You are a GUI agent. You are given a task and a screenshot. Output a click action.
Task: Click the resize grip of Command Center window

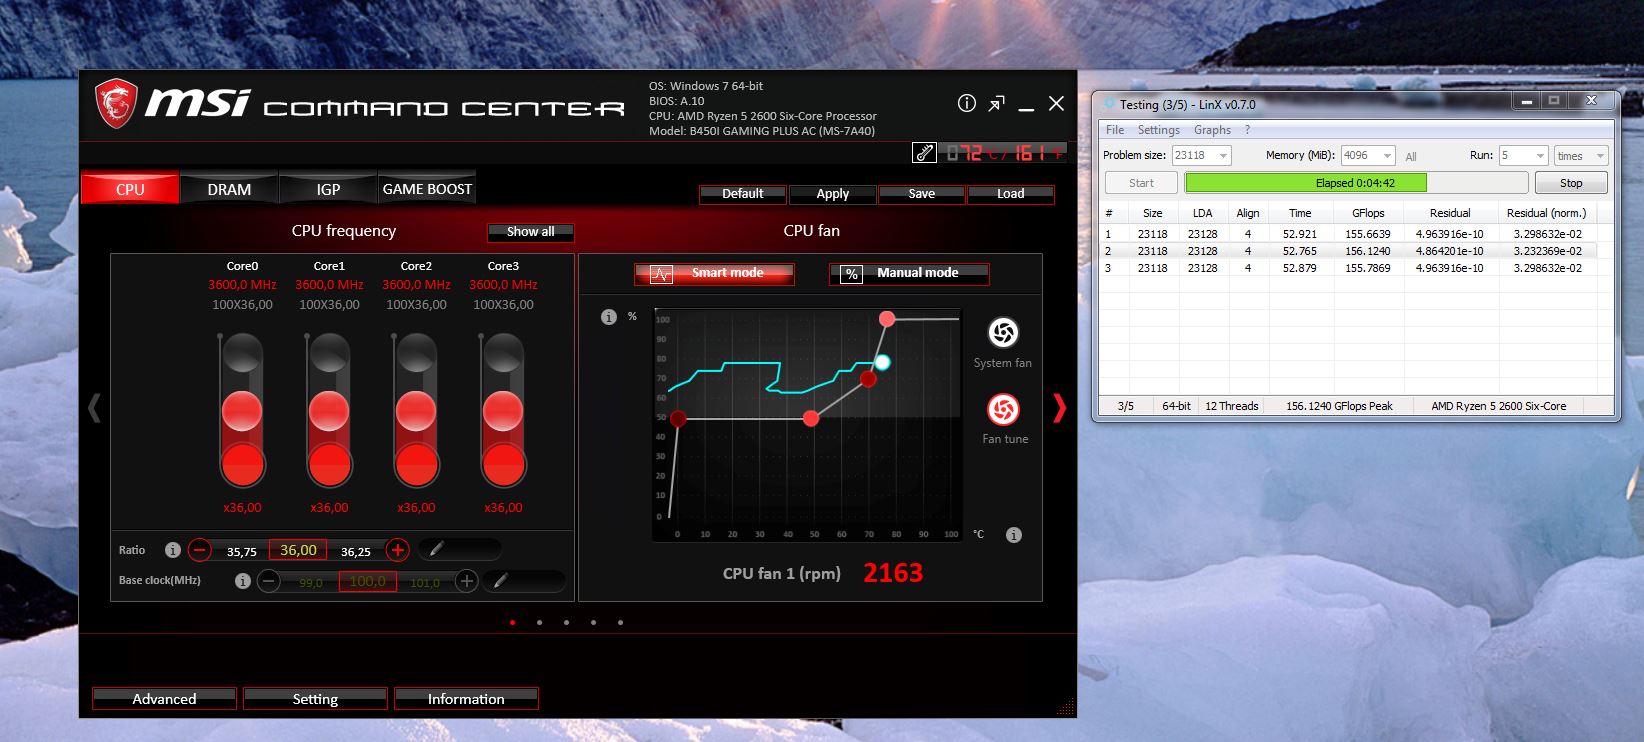(1065, 706)
